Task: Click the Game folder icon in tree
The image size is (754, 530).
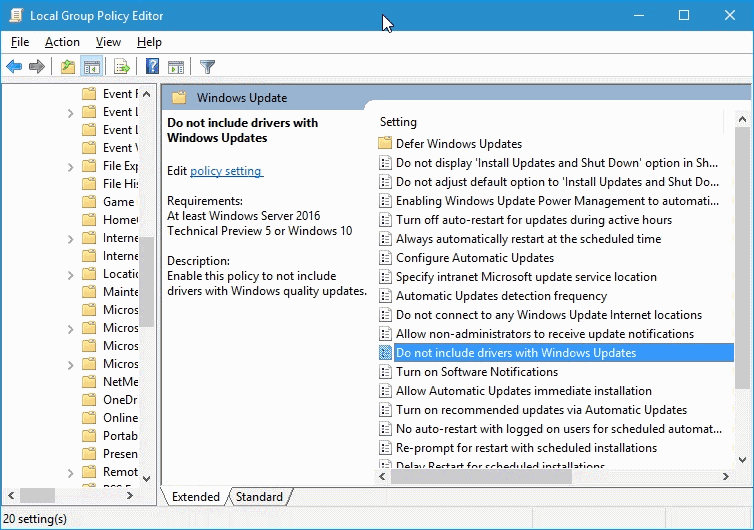Action: tap(89, 202)
